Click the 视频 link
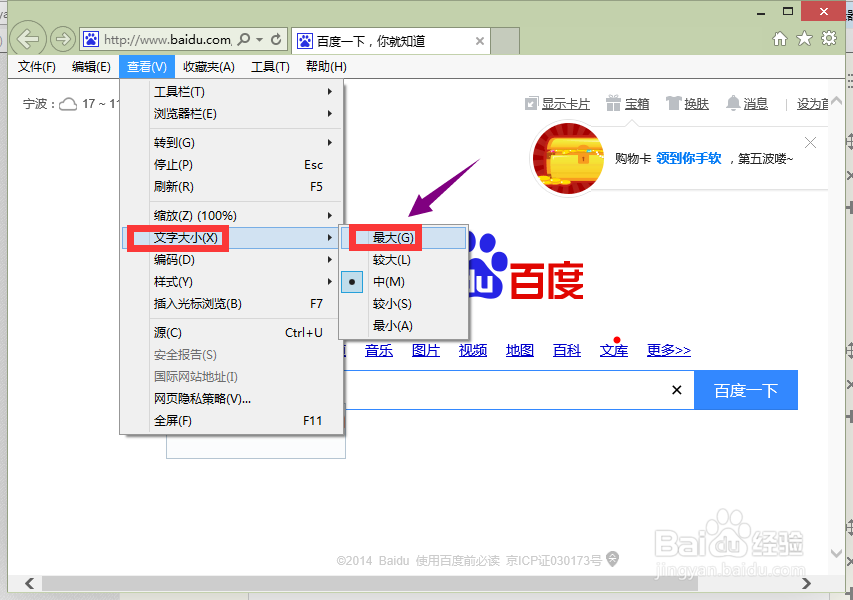The image size is (853, 600). (473, 350)
